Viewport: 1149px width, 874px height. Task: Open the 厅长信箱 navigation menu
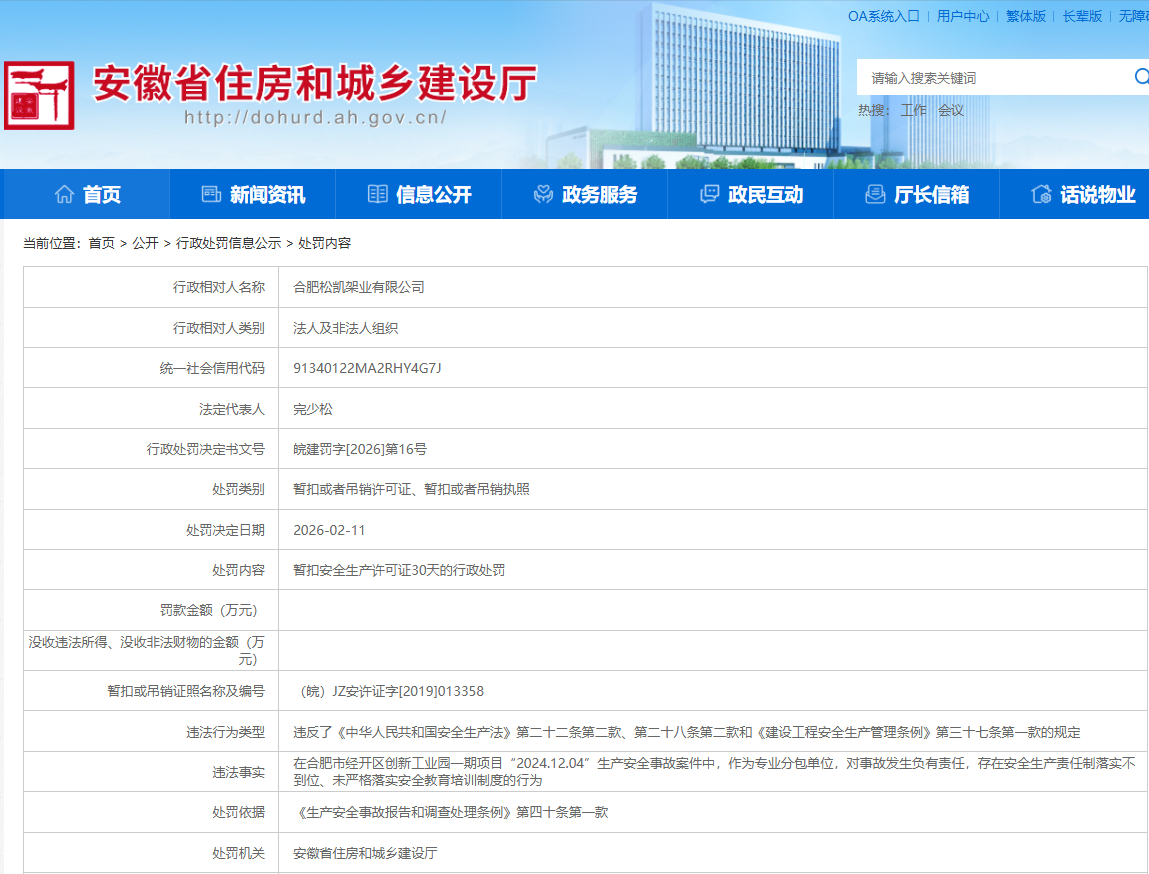(x=917, y=194)
